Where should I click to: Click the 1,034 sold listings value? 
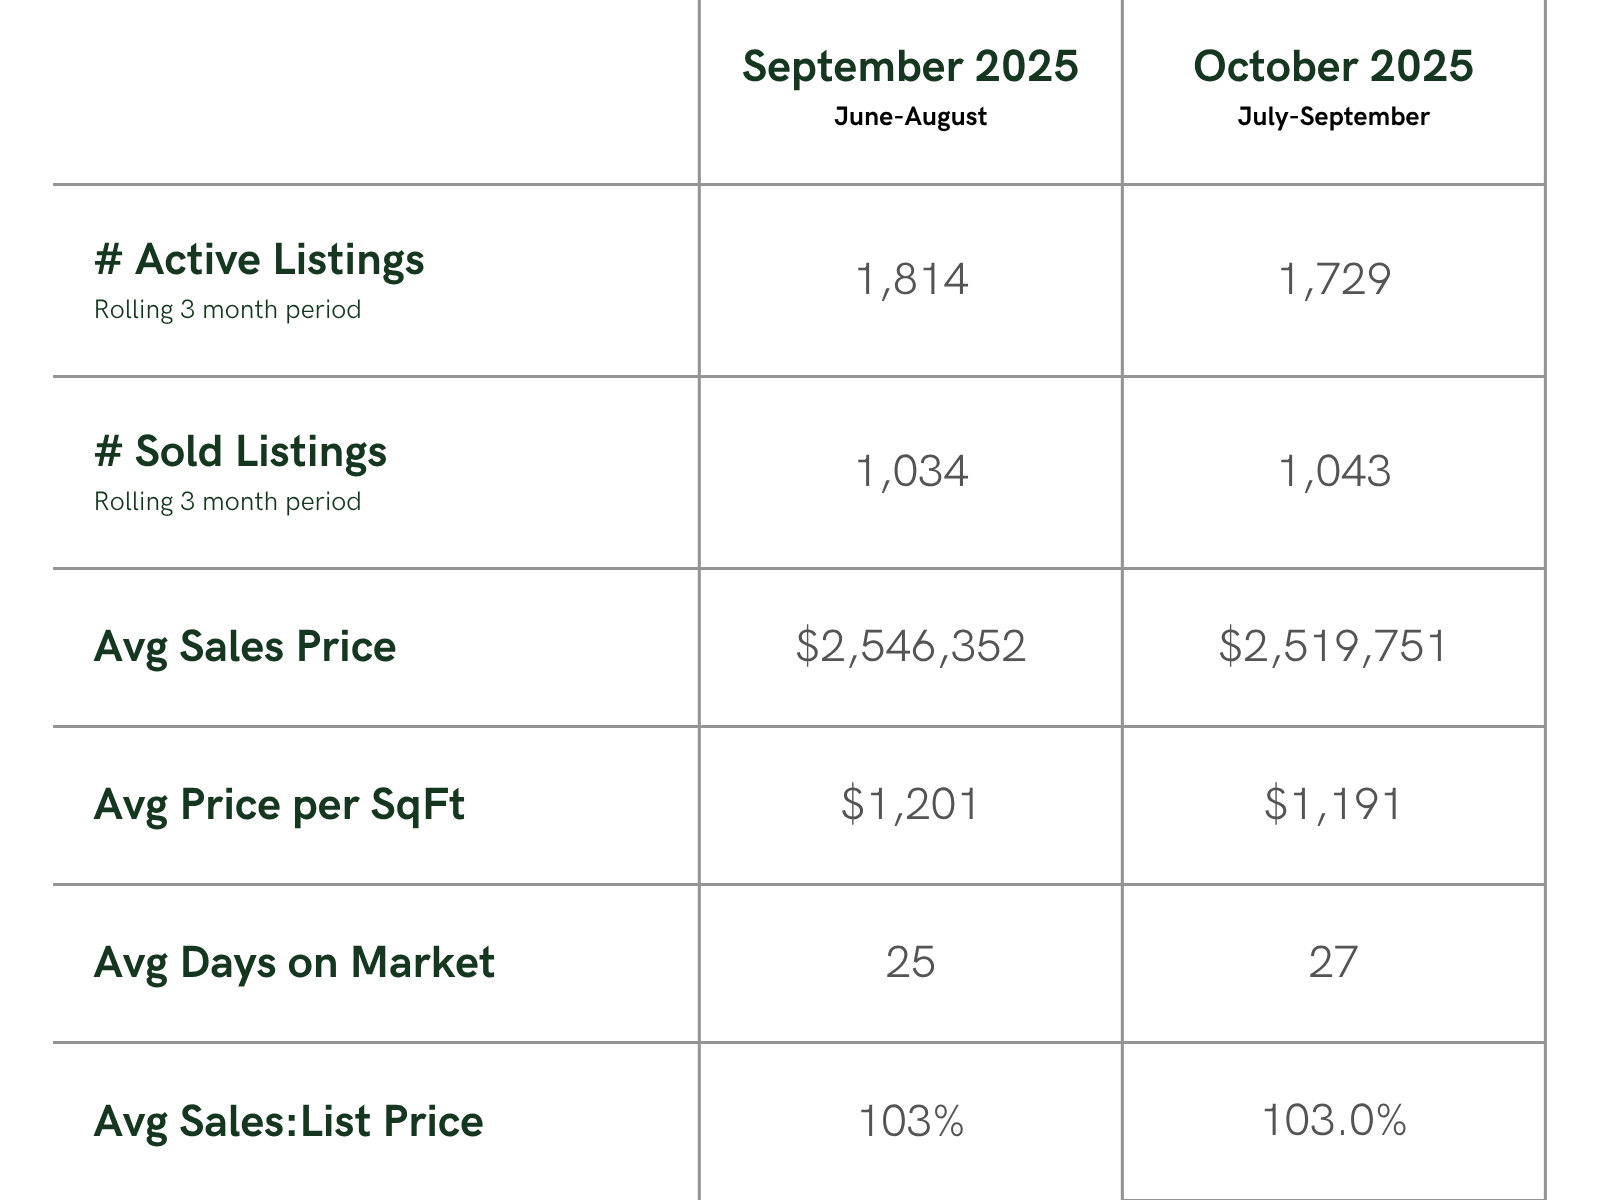pos(911,471)
